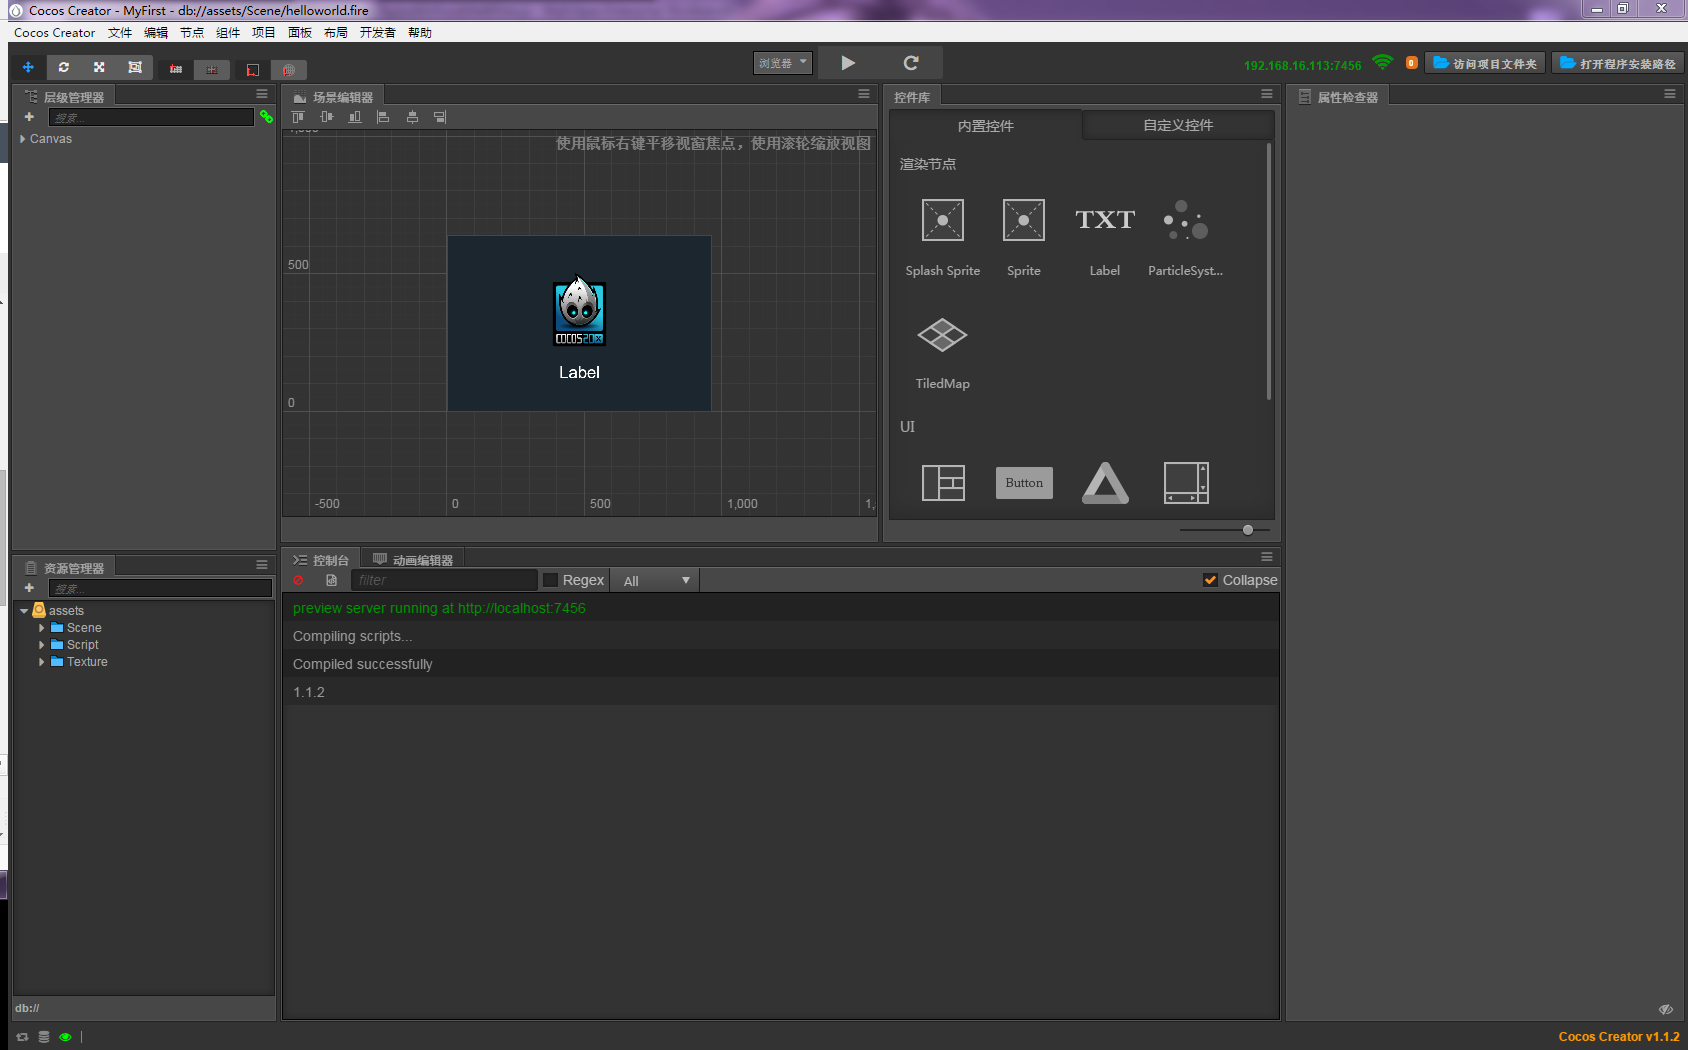Switch pivot mode to center handle
This screenshot has height=1050, width=1688.
pos(212,69)
